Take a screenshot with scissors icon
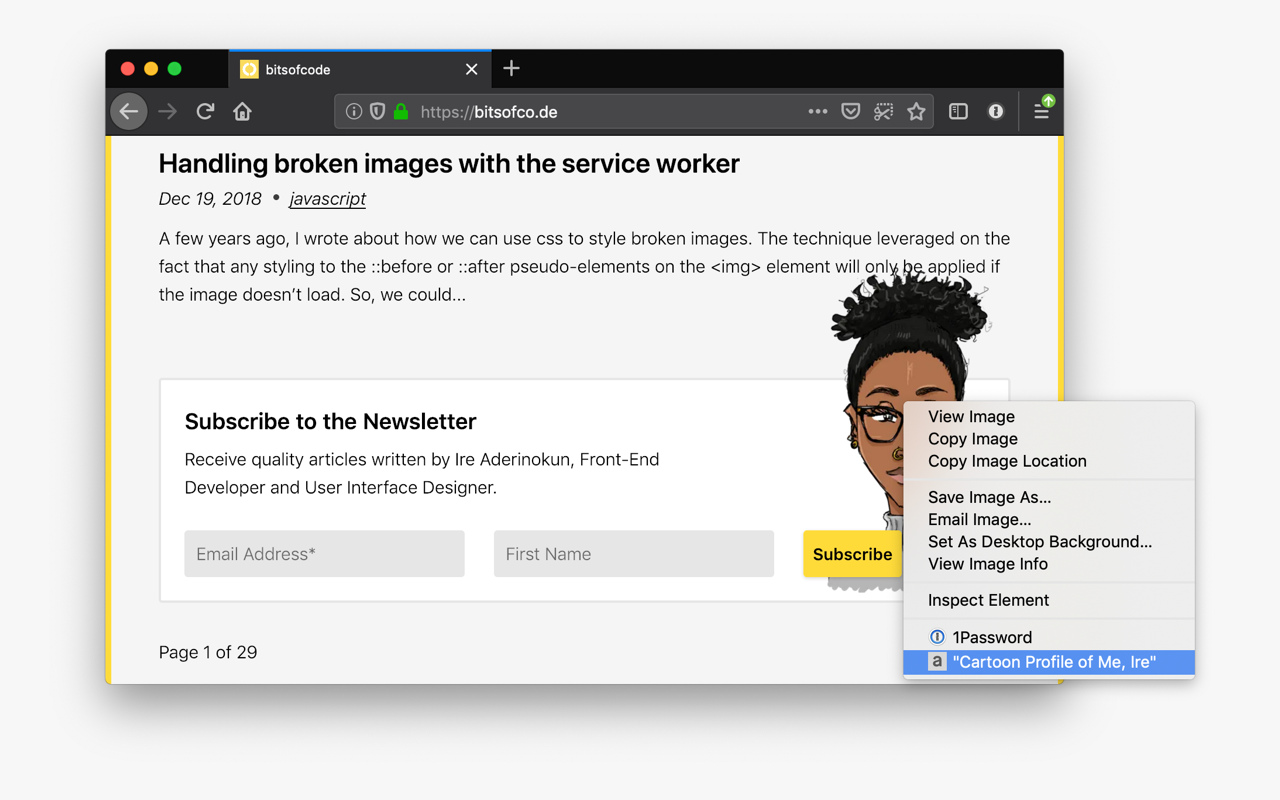Screen dimensions: 1280x800 click(x=883, y=112)
